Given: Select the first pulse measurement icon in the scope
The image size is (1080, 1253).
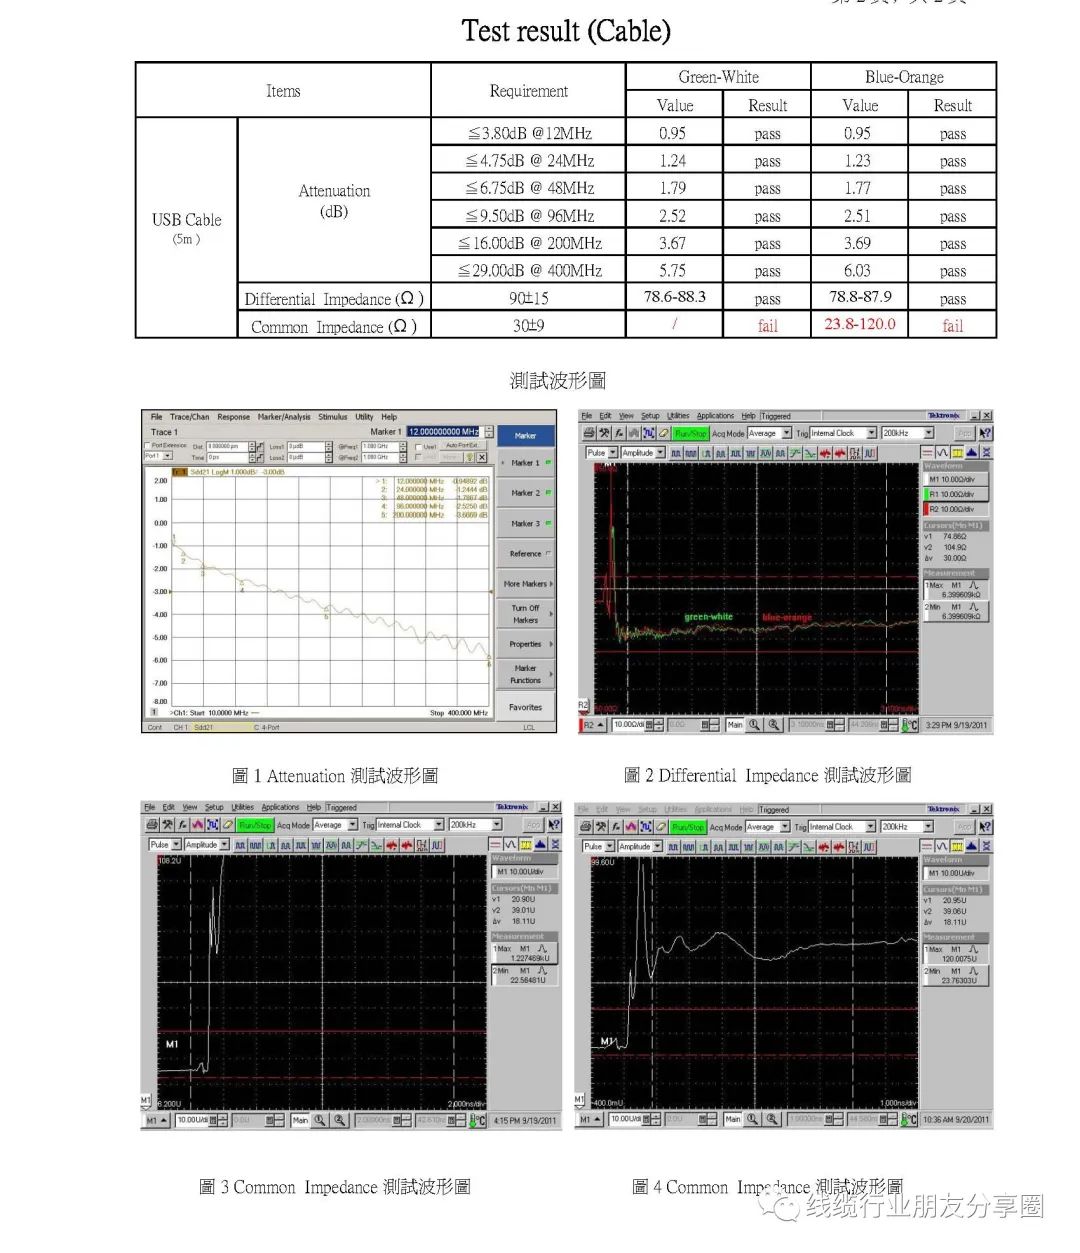Looking at the screenshot, I should point(676,451).
